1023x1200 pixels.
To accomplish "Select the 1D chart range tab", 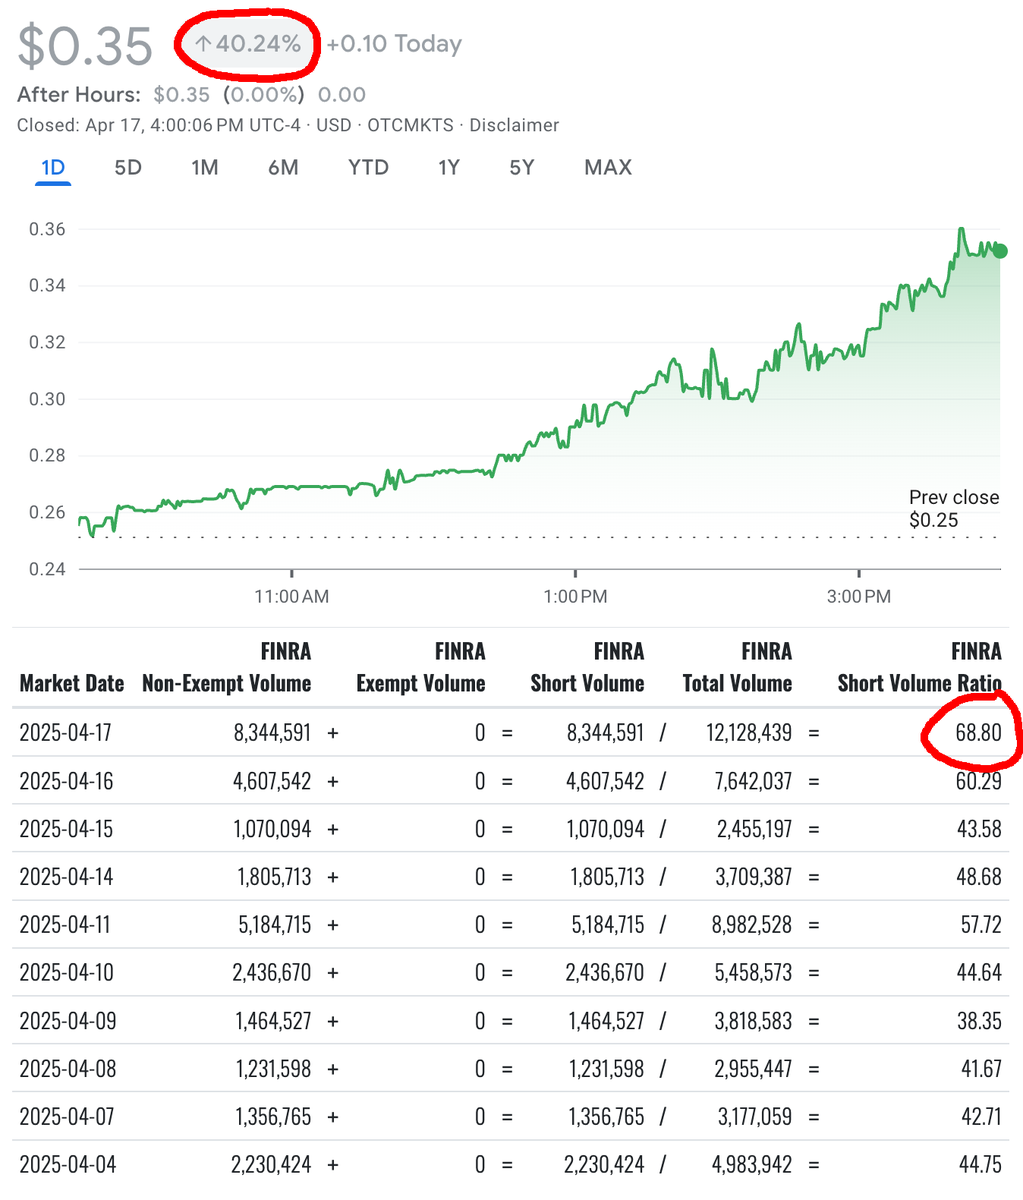I will 53,168.
